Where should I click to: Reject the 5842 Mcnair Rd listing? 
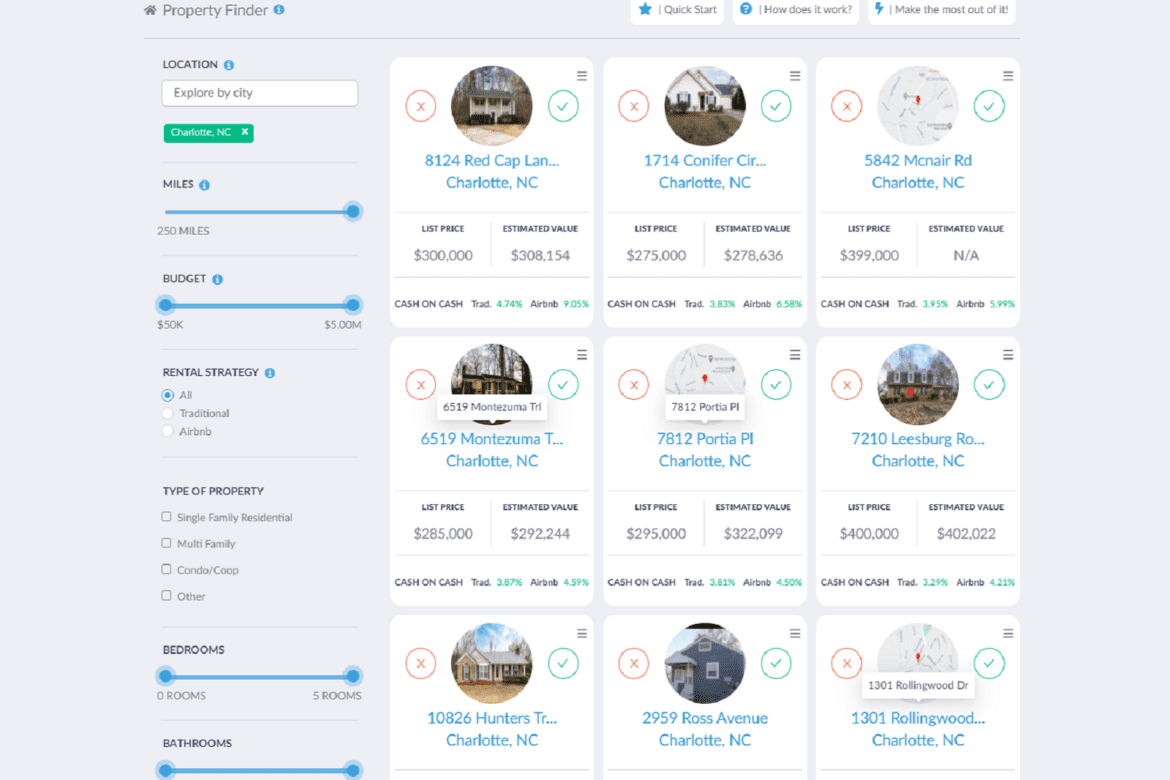[846, 105]
